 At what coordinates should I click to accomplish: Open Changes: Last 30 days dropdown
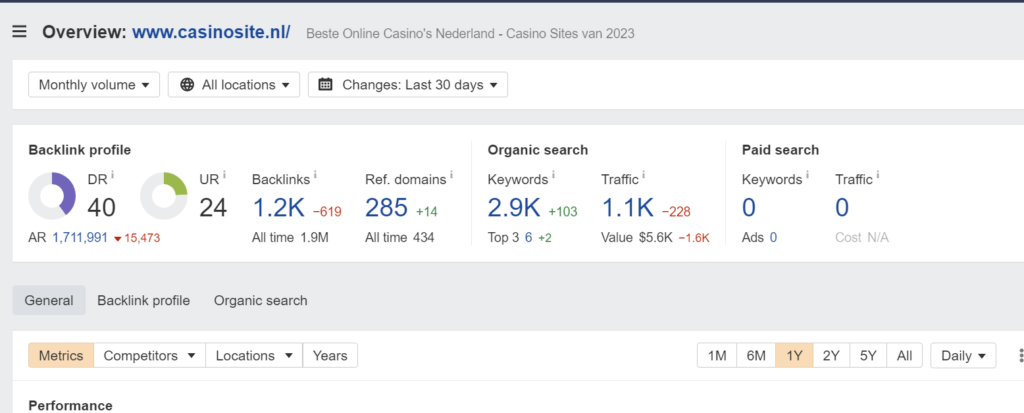point(407,85)
